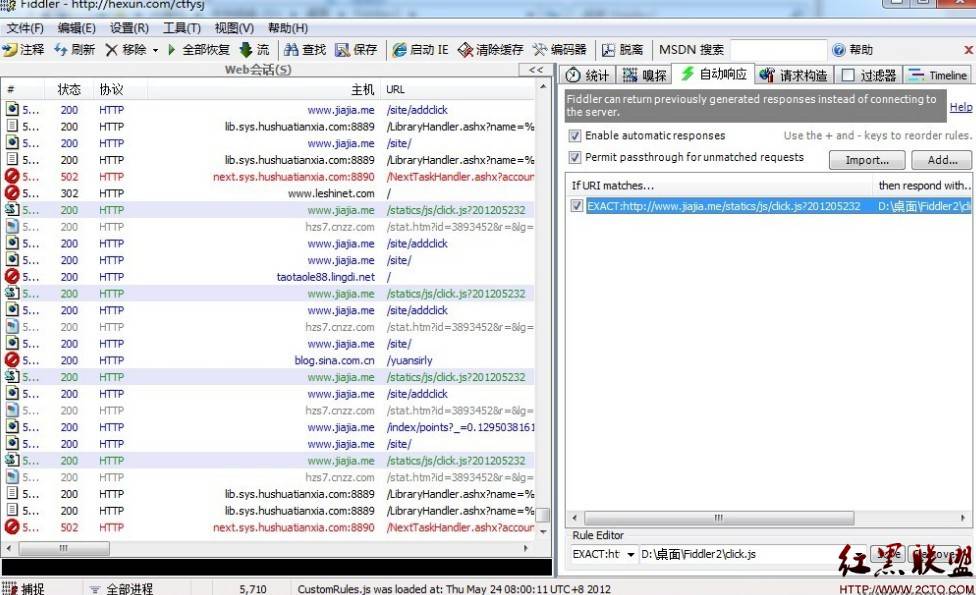Switch to the Timeline tab
Screen dimensions: 976x595
(x=937, y=75)
